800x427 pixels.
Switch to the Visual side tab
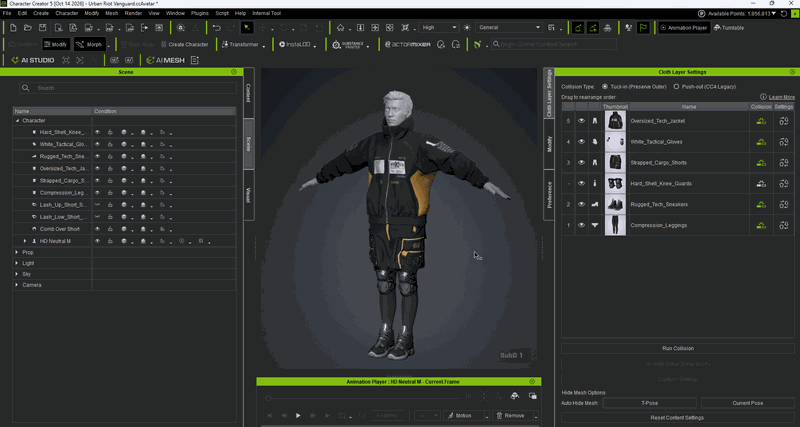pyautogui.click(x=248, y=195)
